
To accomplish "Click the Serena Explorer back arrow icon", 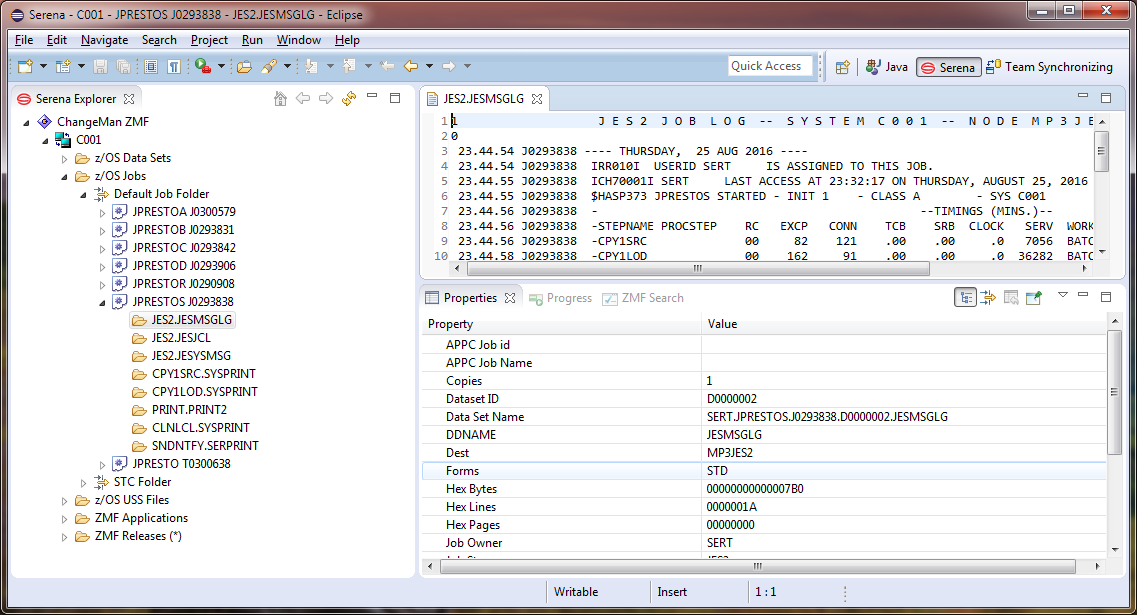I will pos(303,98).
